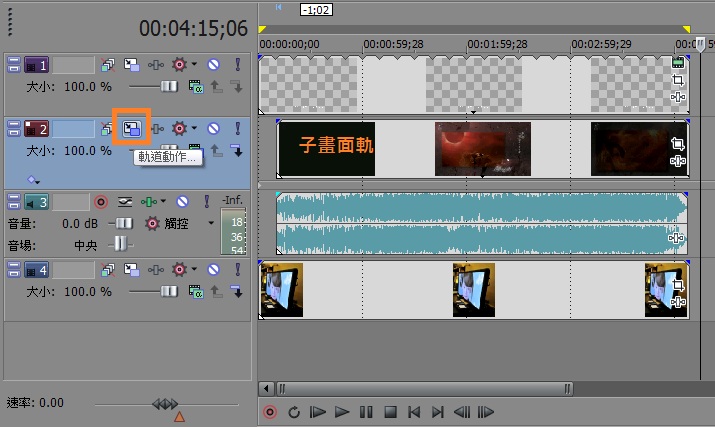The height and width of the screenshot is (427, 715).
Task: Stop playback
Action: click(390, 412)
